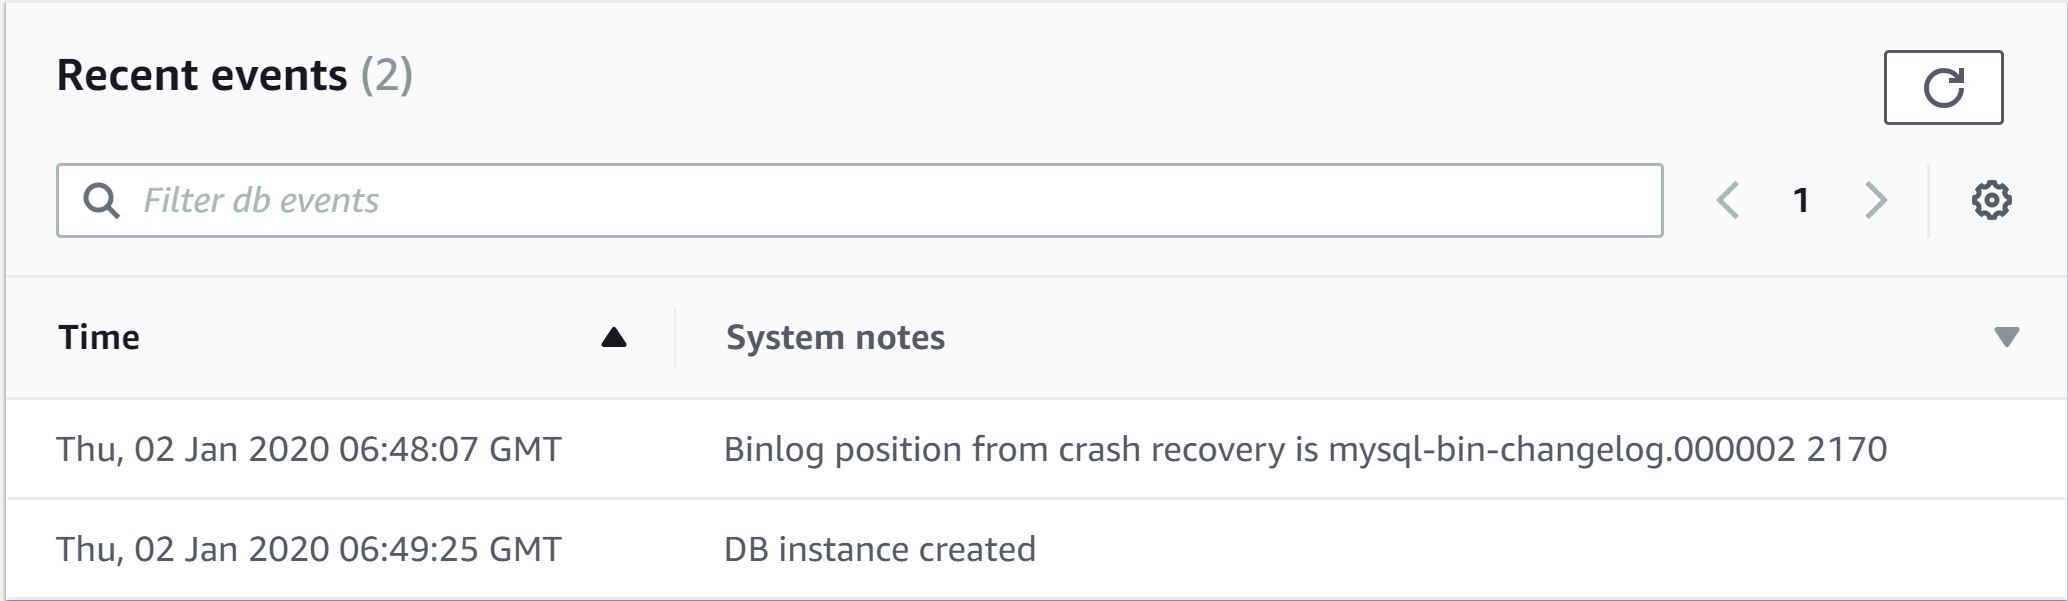Click page number 1 in pagination
Screen dimensions: 2068x601
pyautogui.click(x=1802, y=200)
